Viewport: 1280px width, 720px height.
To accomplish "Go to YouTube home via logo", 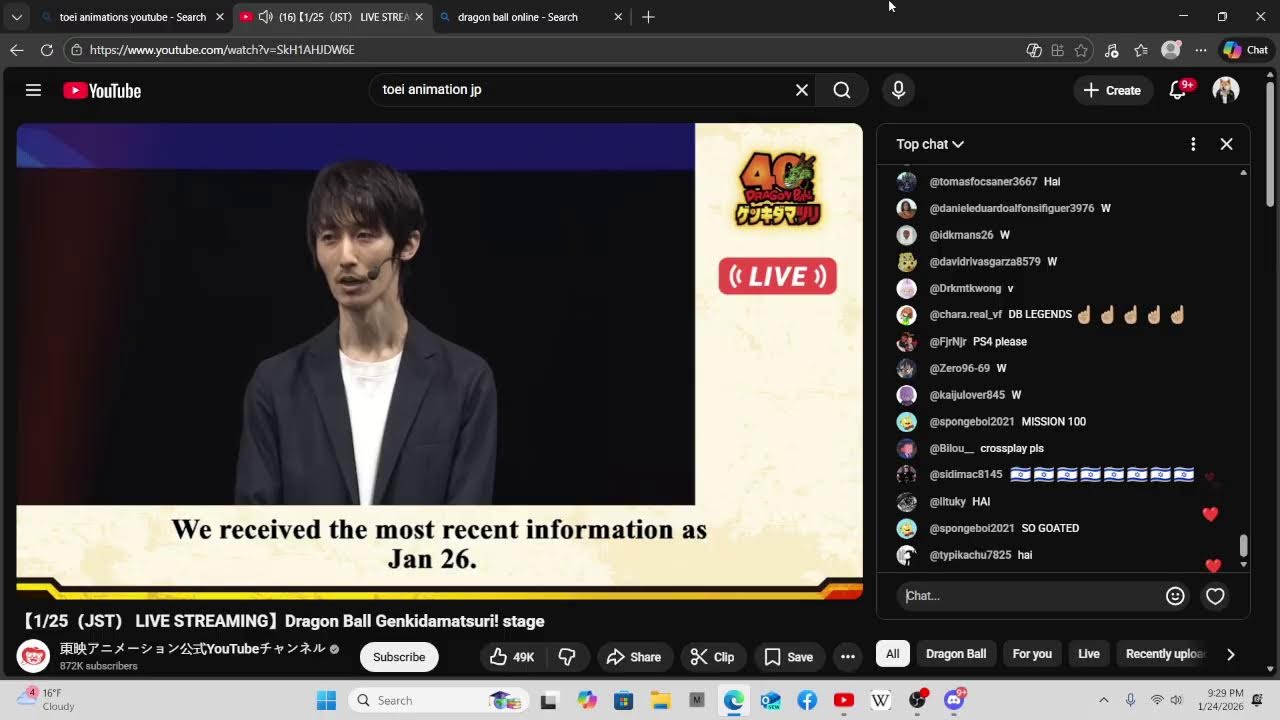I will pos(102,90).
